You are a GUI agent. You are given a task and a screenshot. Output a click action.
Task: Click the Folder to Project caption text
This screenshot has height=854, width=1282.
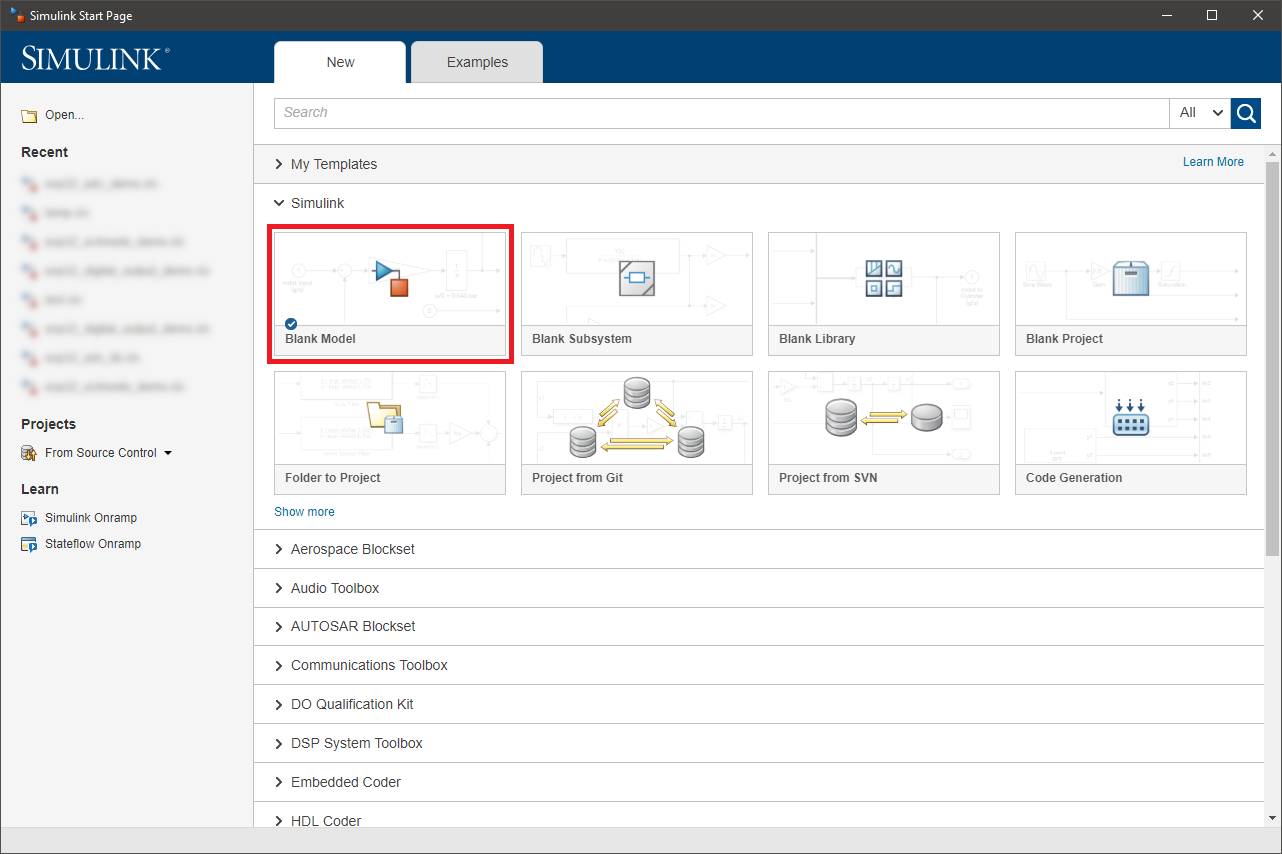333,478
